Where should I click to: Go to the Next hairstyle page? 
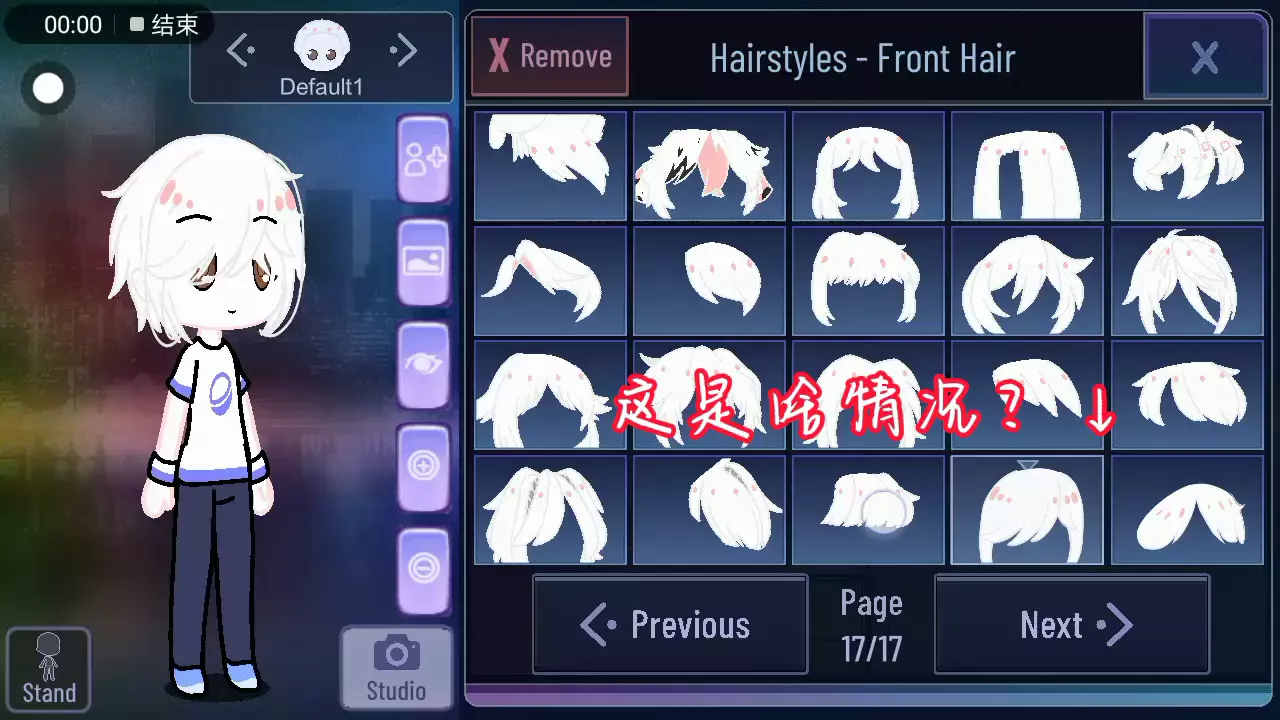tap(1072, 624)
